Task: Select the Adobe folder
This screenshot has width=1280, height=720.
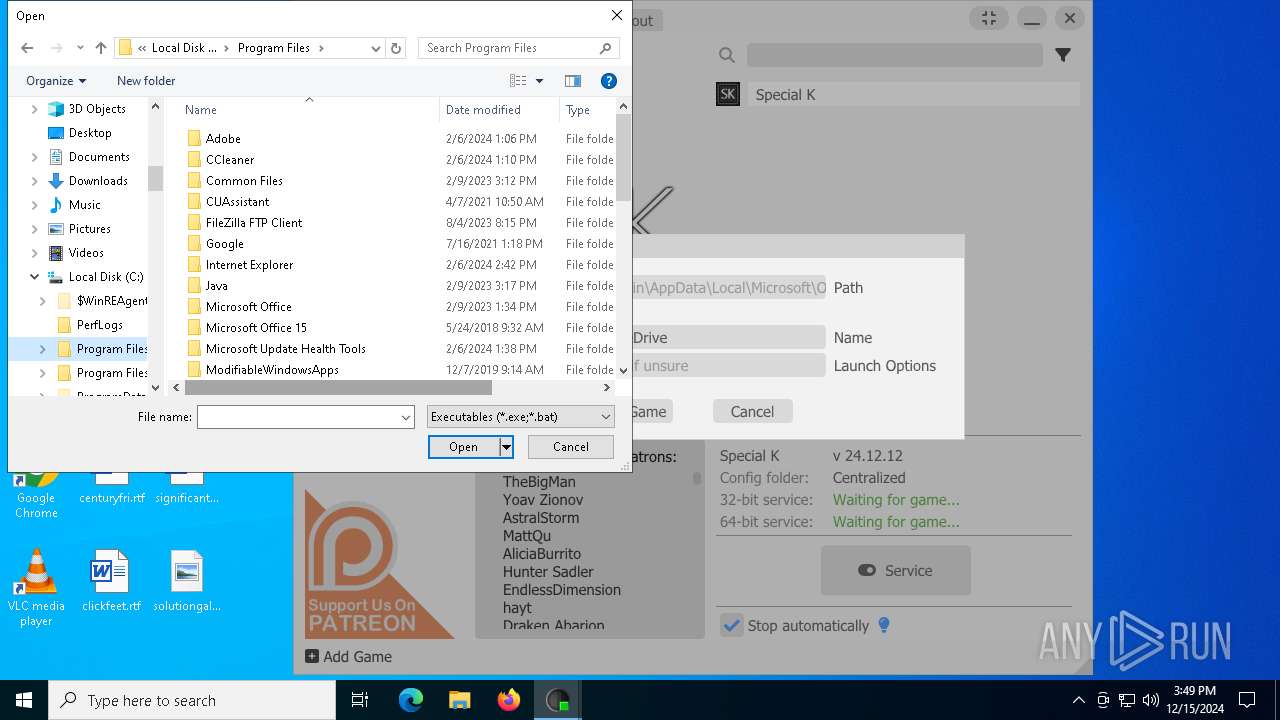Action: (223, 139)
